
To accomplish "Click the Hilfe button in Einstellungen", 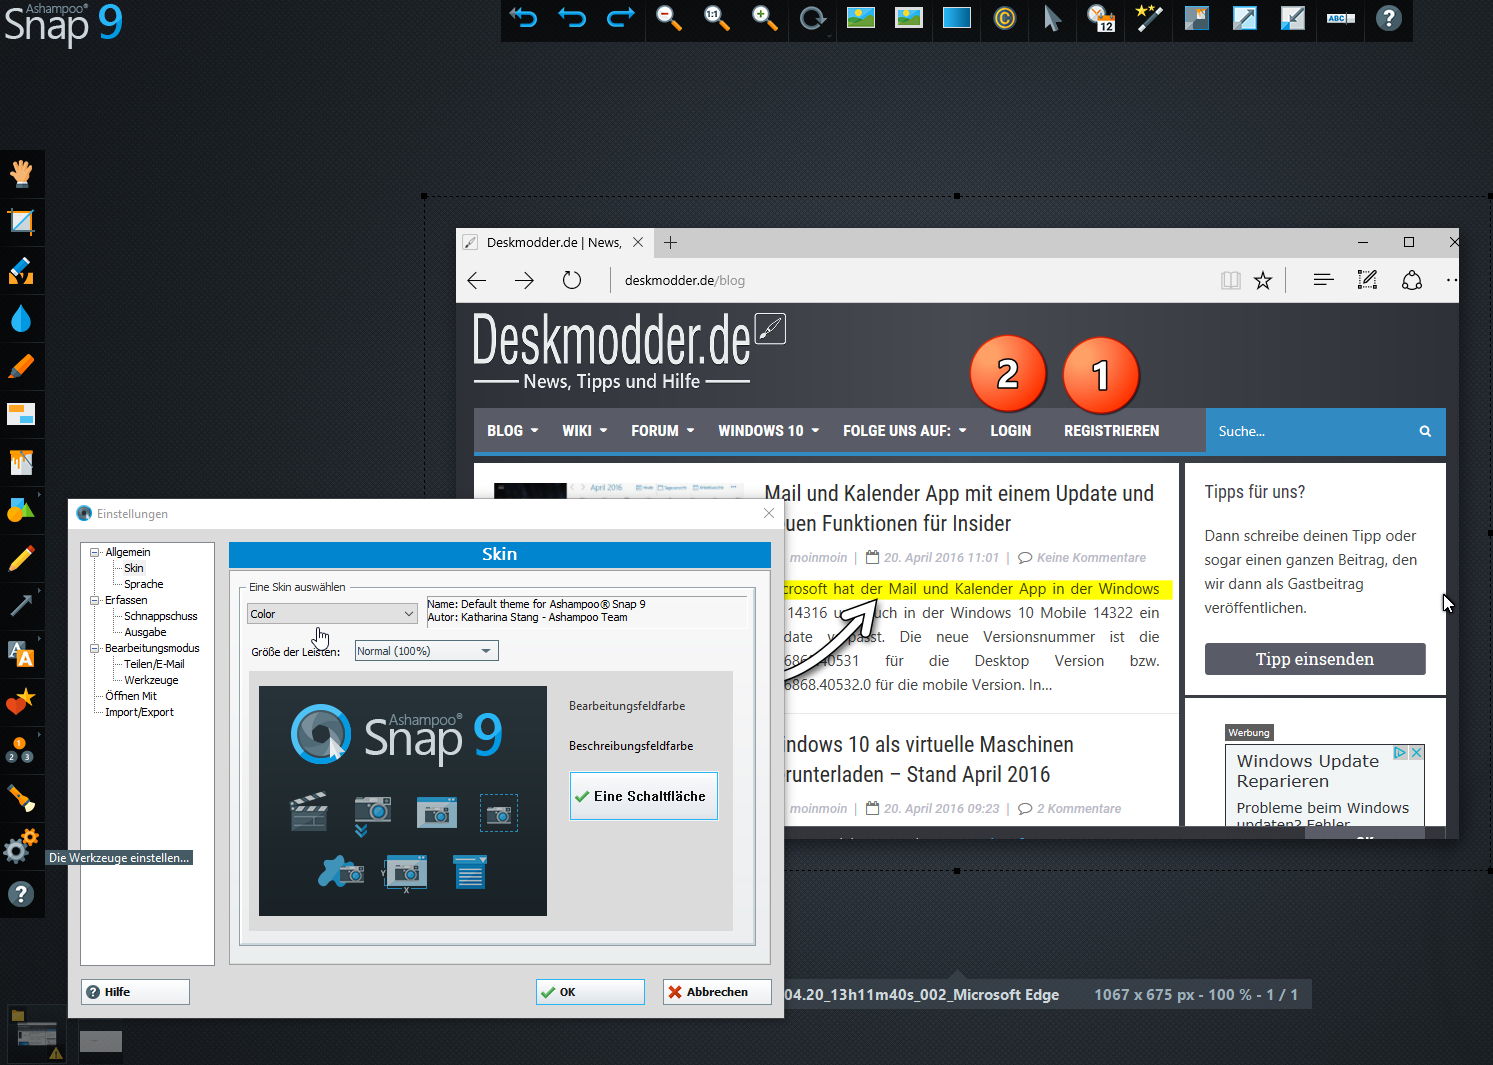I will [x=135, y=992].
